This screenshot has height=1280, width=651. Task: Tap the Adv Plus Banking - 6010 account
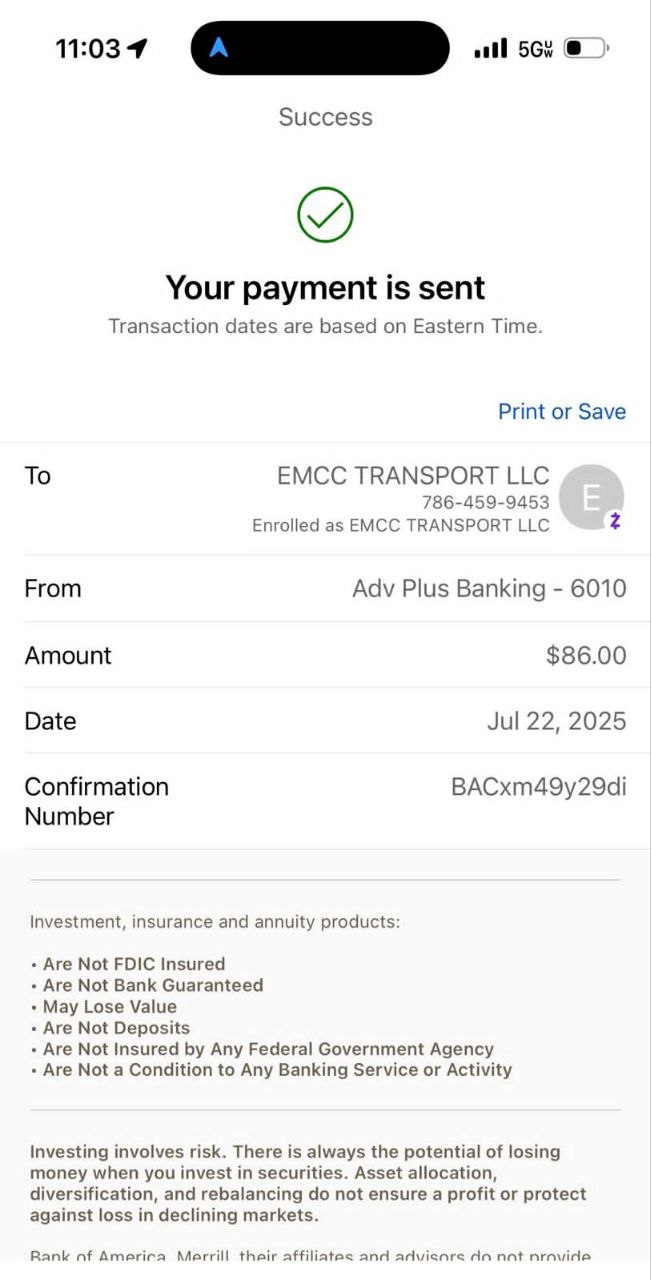[x=489, y=588]
